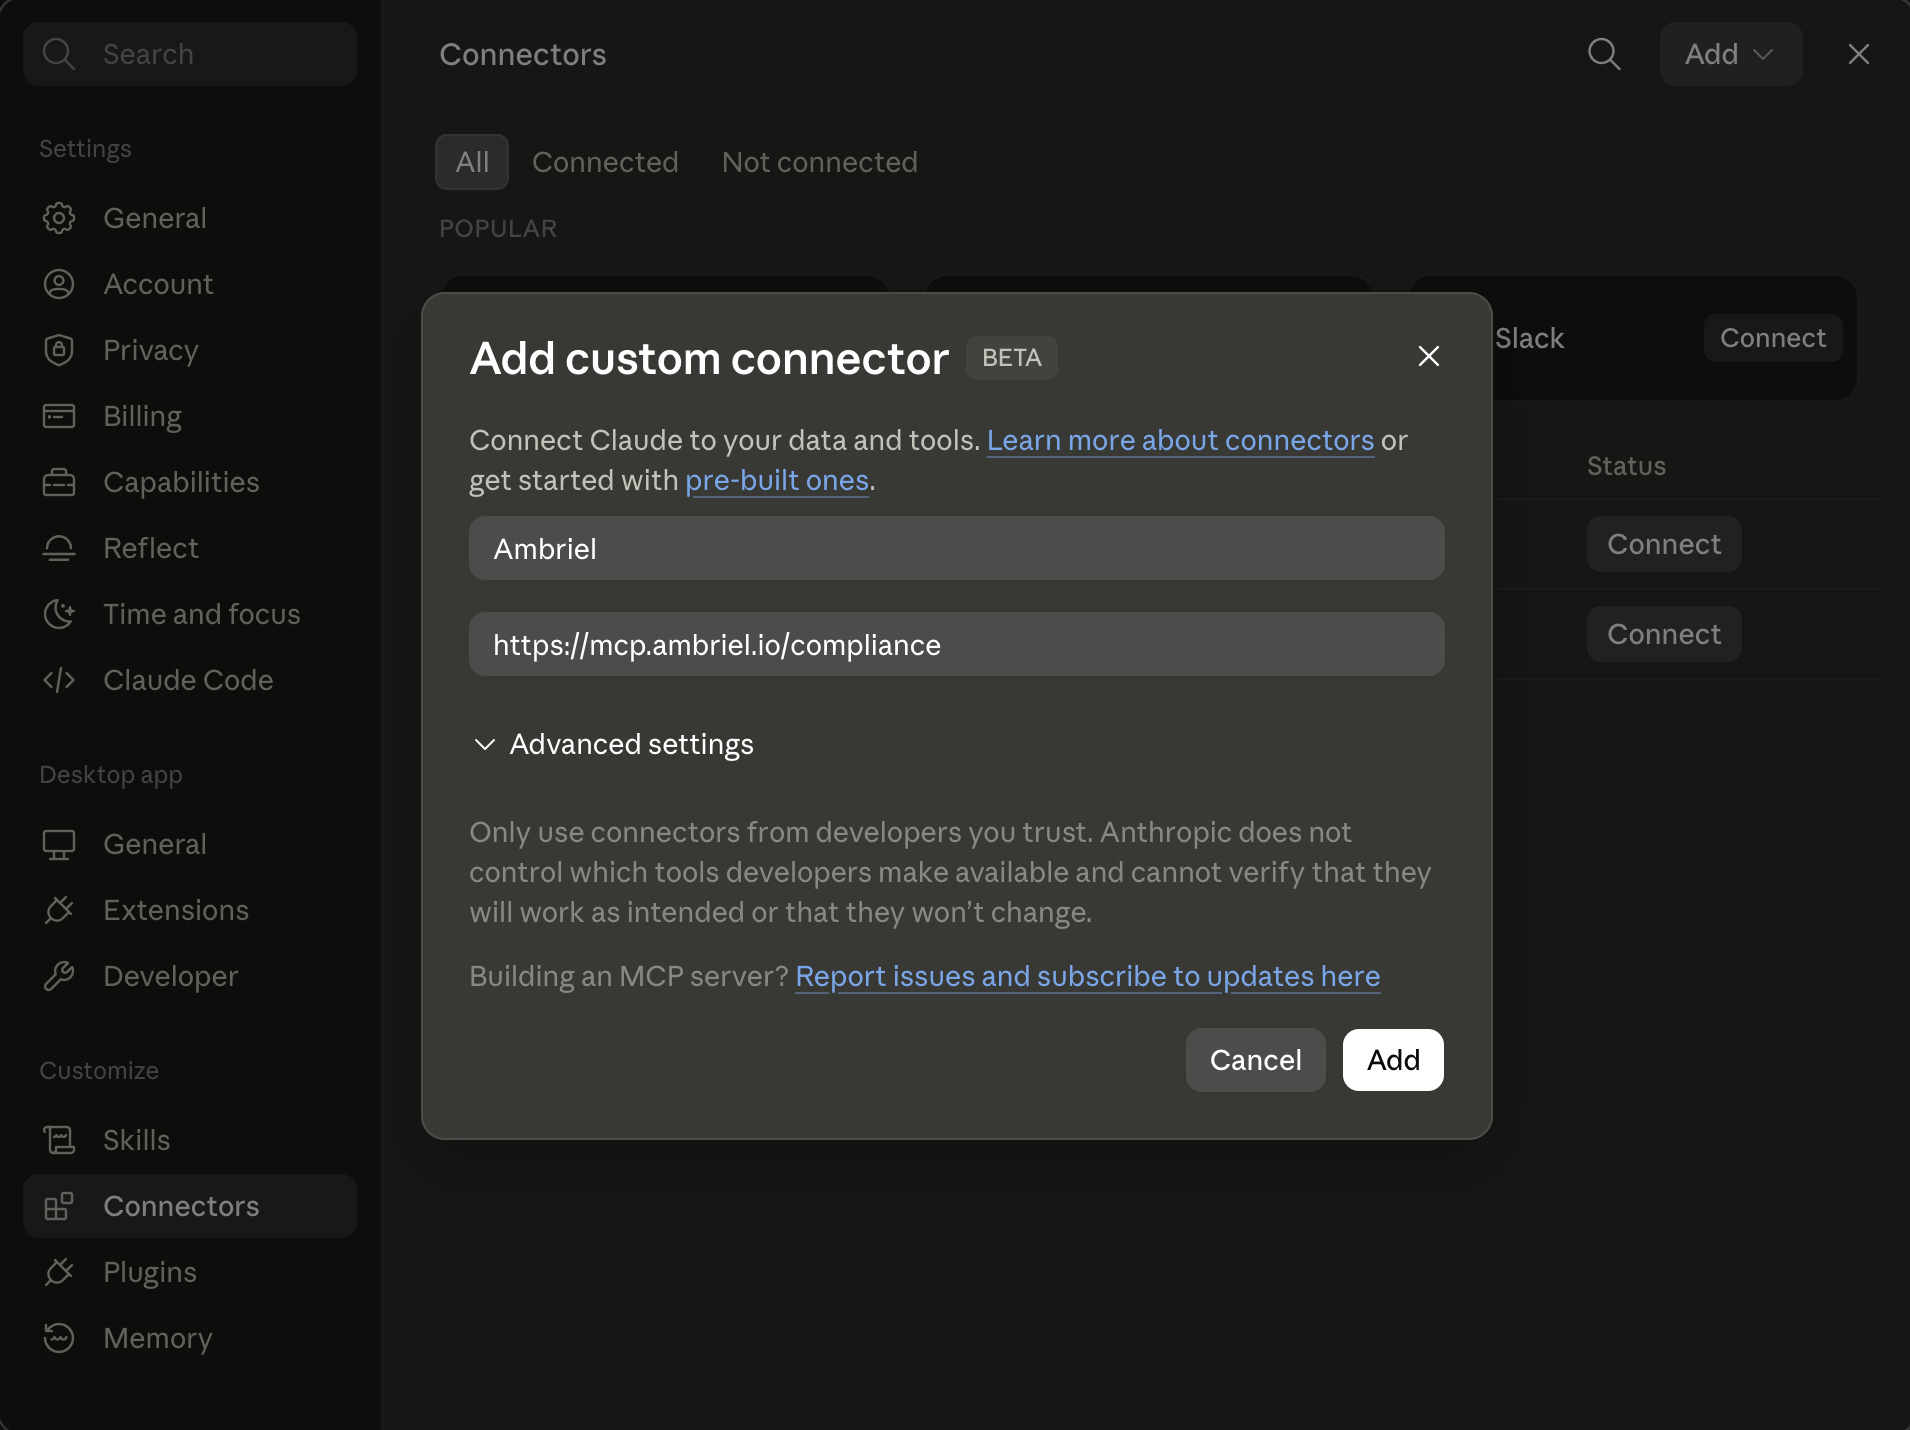Image resolution: width=1910 pixels, height=1430 pixels.
Task: Close the Add custom connector dialog
Action: point(1429,356)
